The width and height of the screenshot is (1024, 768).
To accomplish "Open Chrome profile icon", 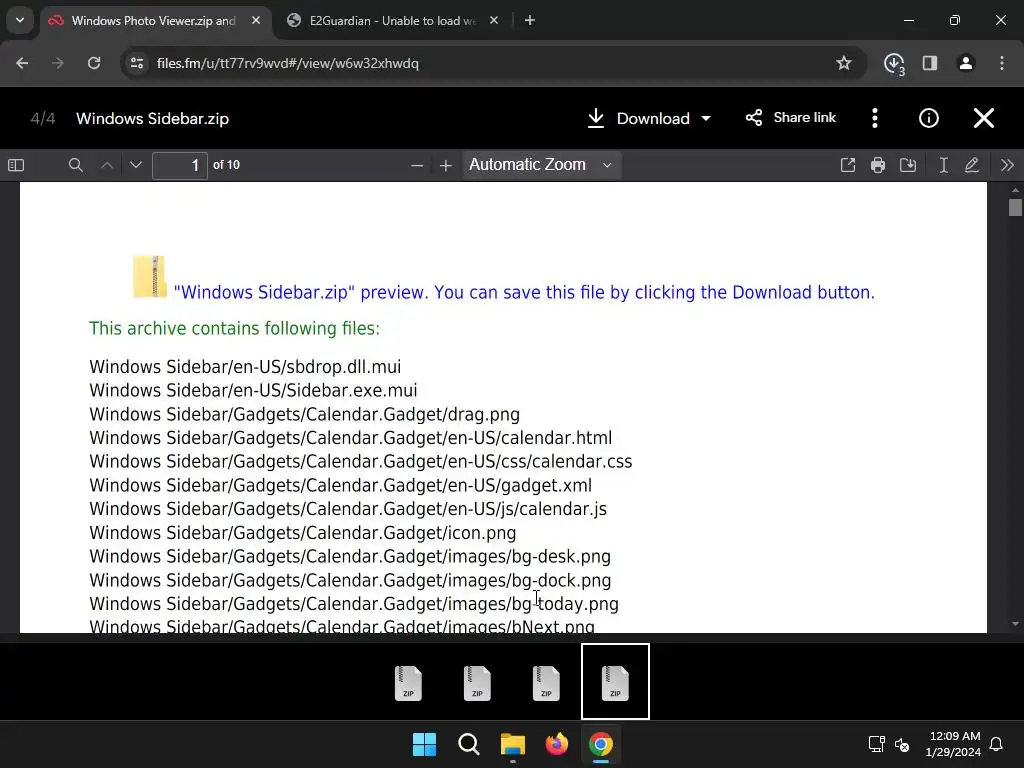I will coord(966,63).
